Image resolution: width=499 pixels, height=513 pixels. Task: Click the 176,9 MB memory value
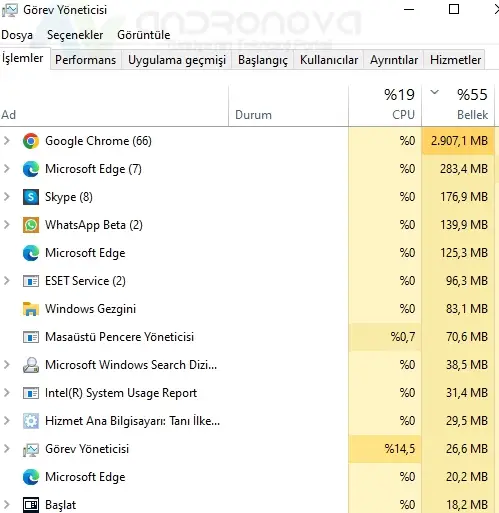464,197
